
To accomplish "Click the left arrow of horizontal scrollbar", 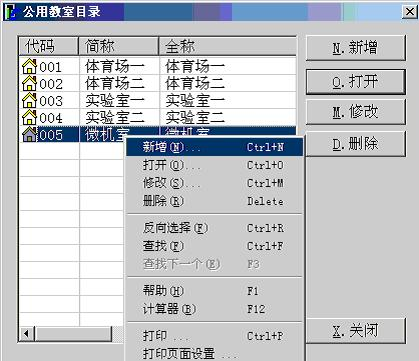I will 27,333.
